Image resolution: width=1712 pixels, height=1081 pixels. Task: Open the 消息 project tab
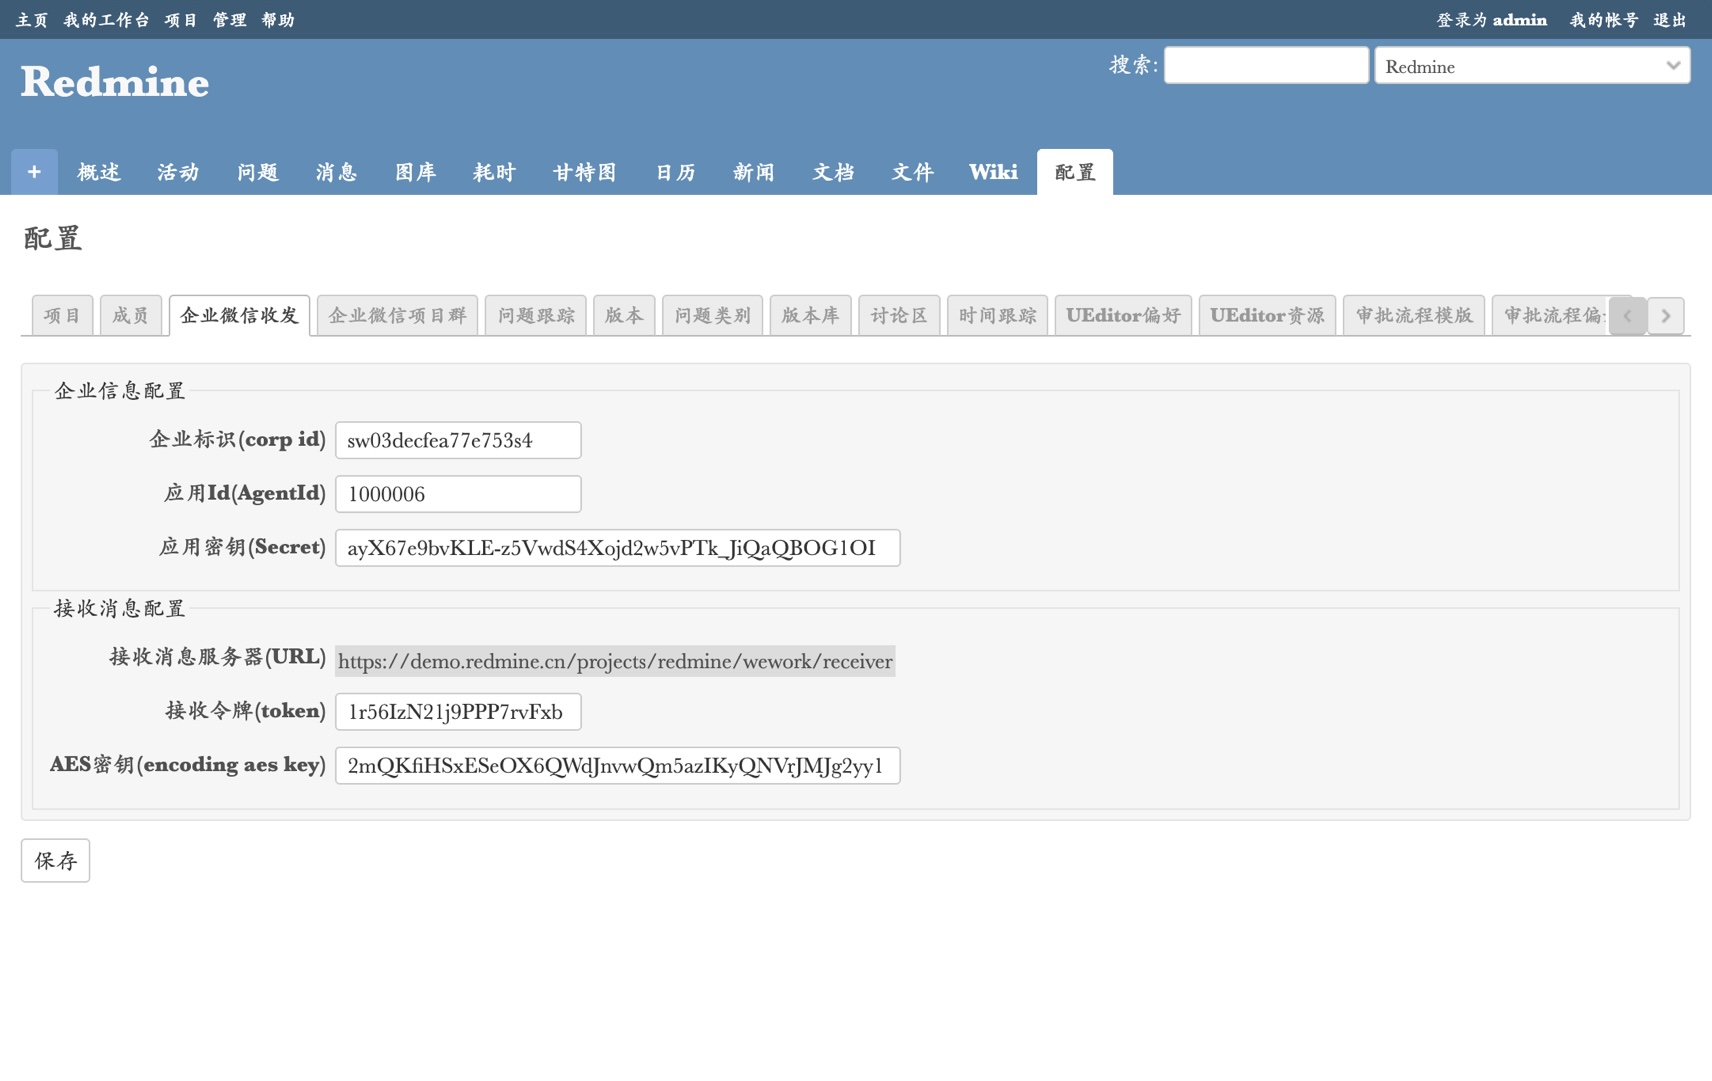tap(336, 172)
